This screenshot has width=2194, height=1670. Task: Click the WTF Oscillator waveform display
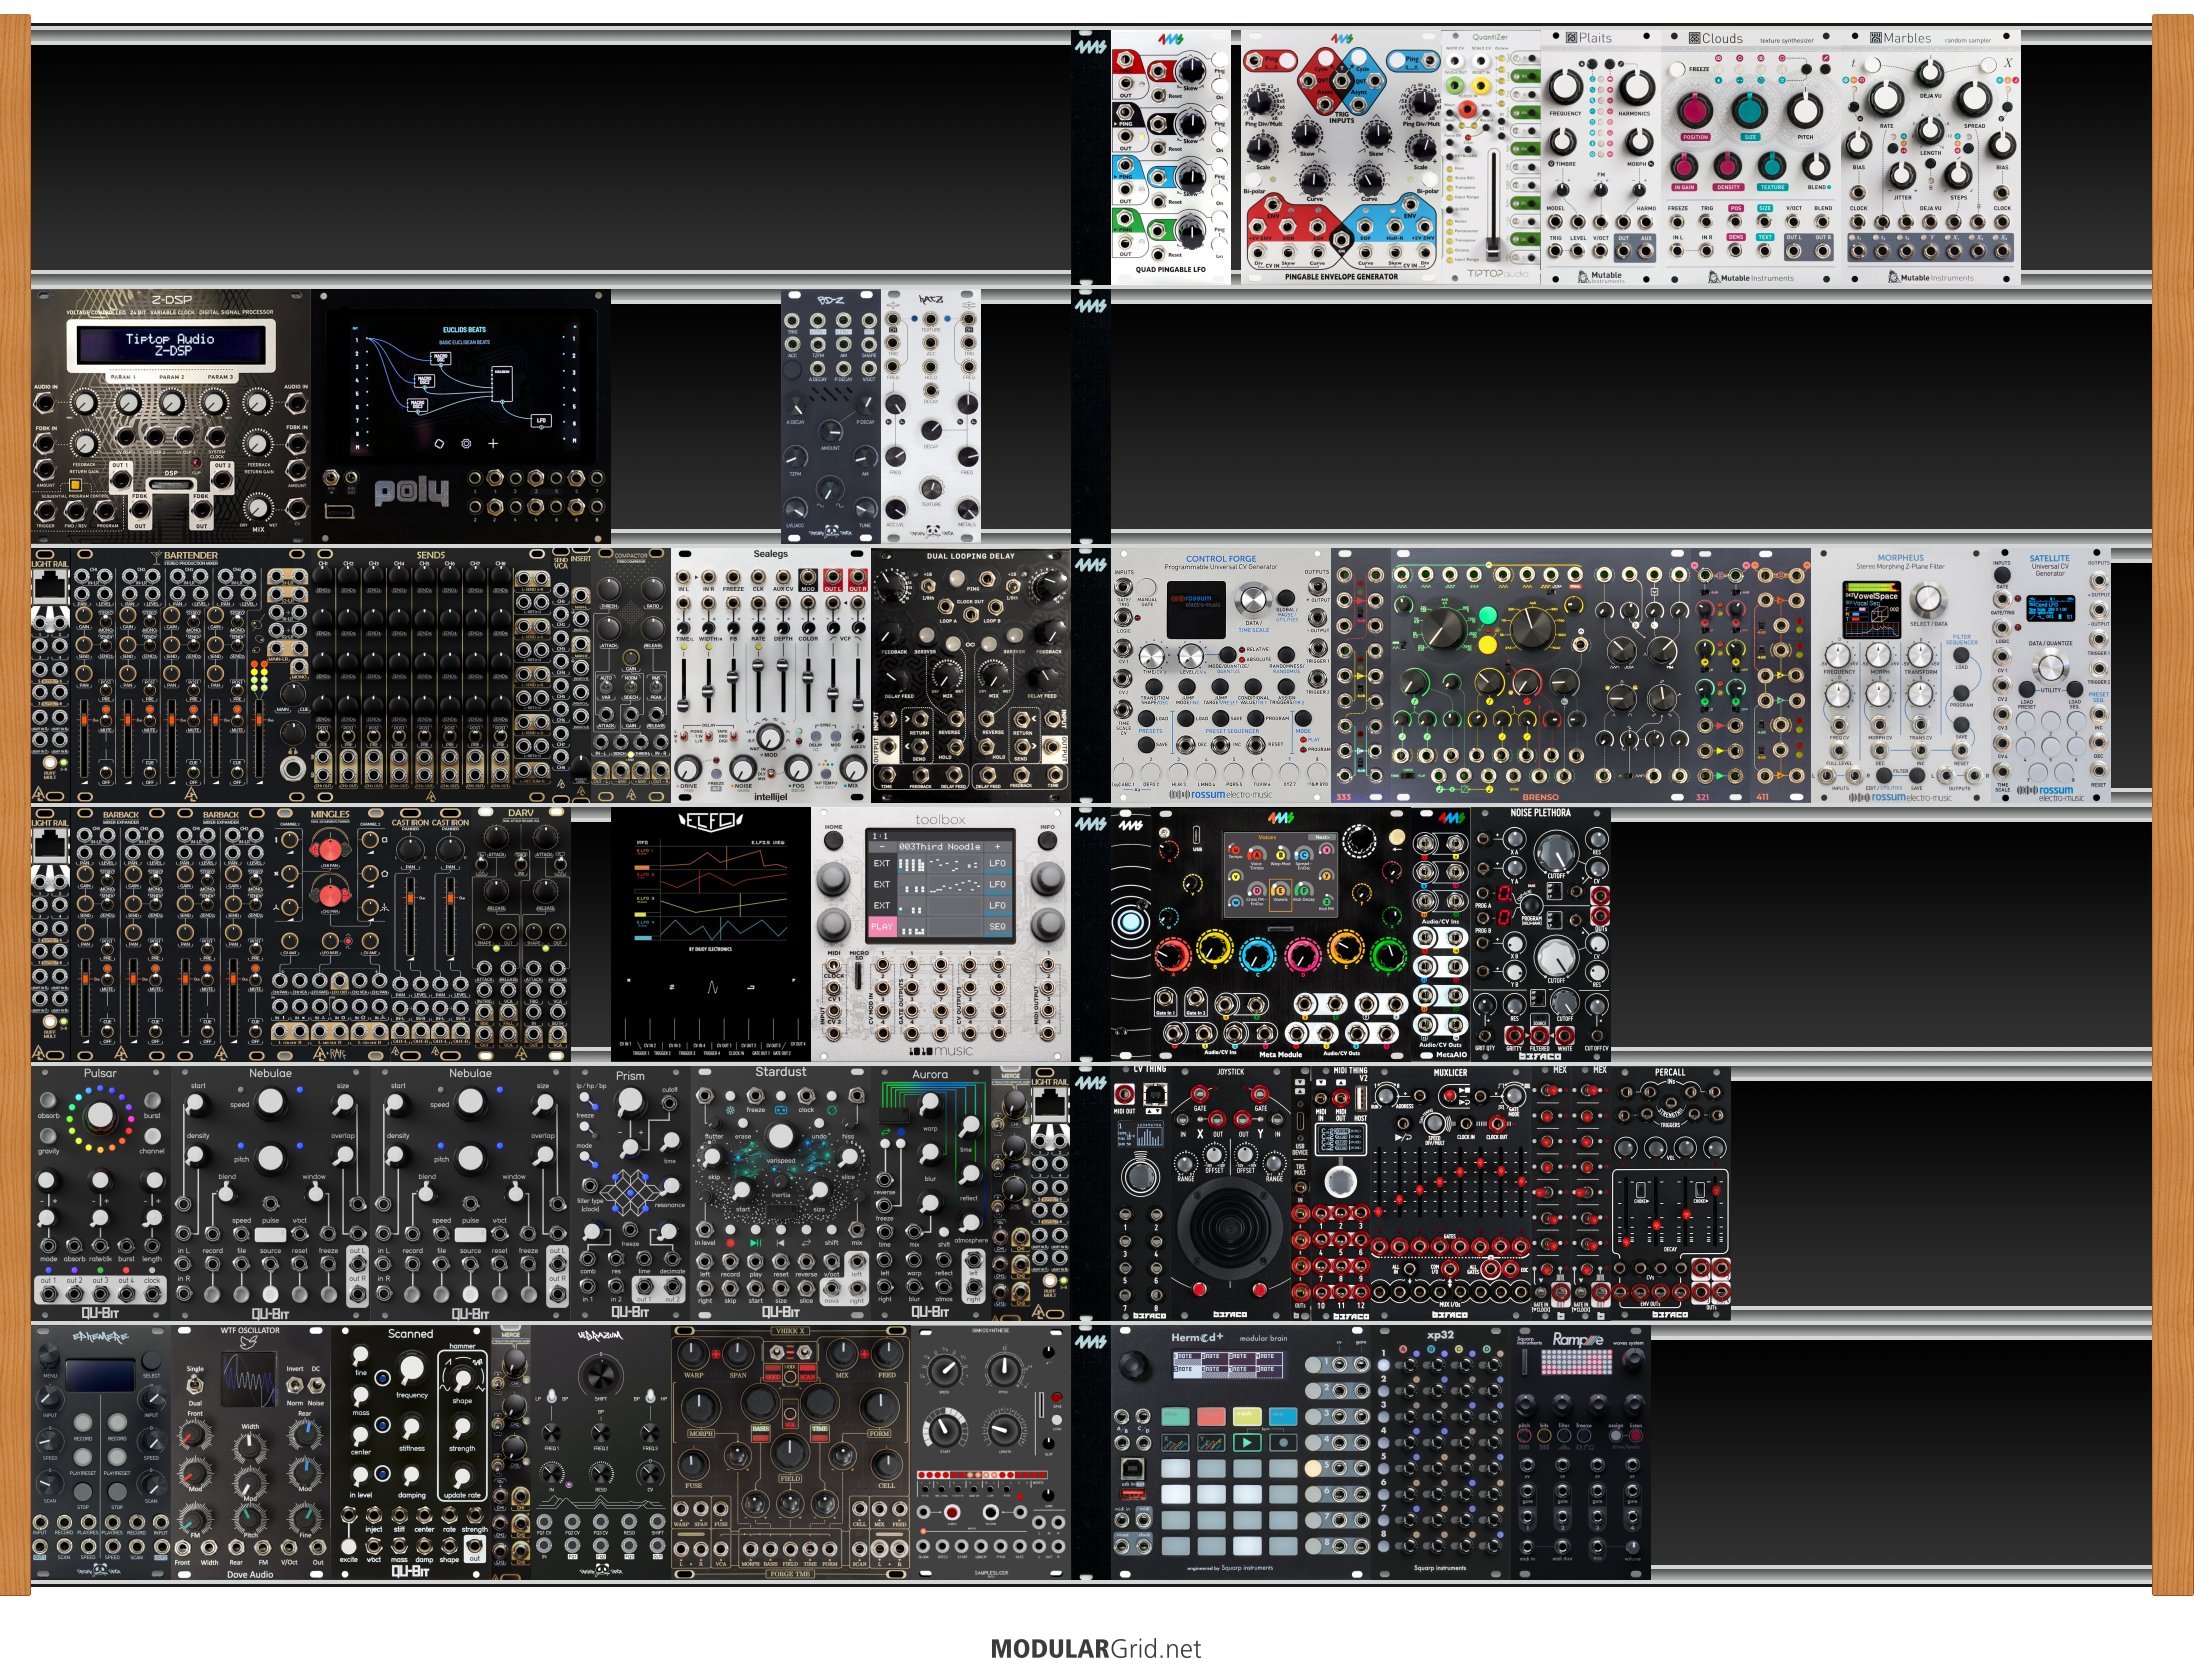249,1379
